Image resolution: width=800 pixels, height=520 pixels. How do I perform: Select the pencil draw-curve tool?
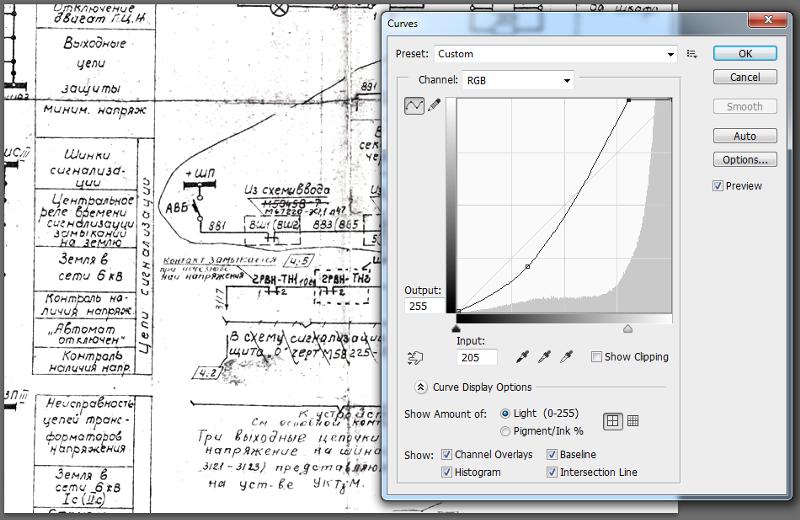434,106
